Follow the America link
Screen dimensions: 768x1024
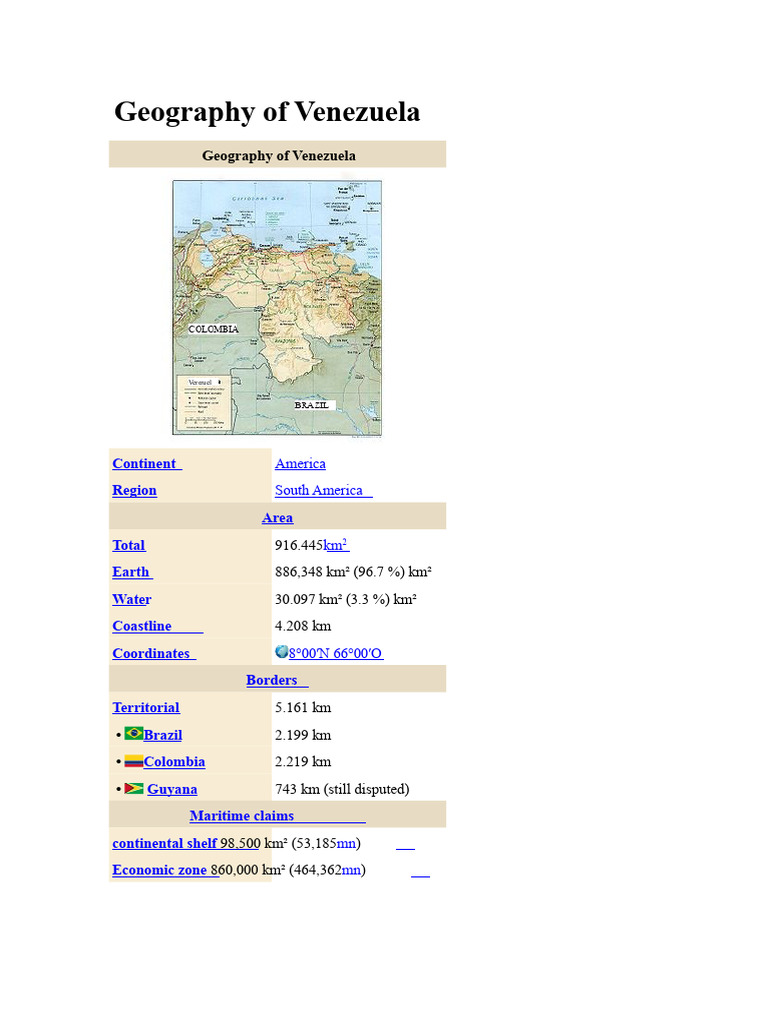[300, 464]
